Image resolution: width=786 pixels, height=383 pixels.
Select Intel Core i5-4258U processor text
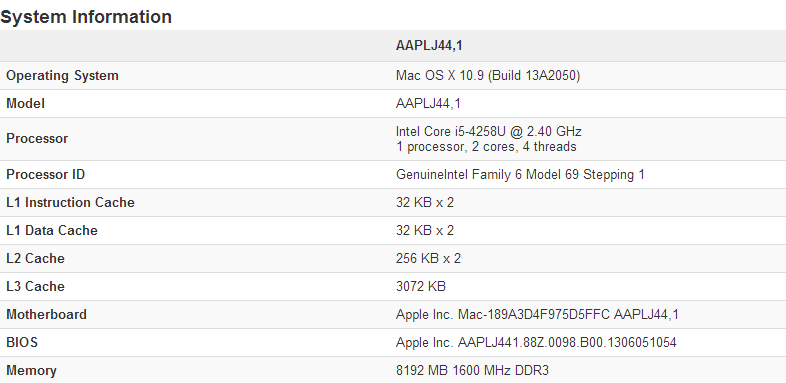pos(489,132)
